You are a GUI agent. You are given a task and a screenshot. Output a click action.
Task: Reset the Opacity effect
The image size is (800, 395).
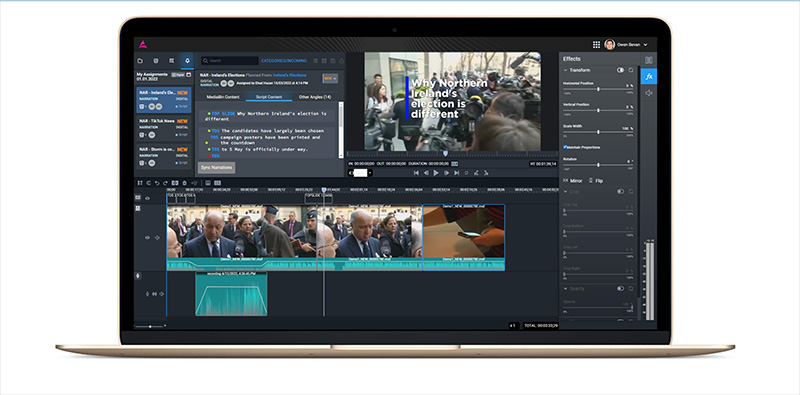point(631,288)
